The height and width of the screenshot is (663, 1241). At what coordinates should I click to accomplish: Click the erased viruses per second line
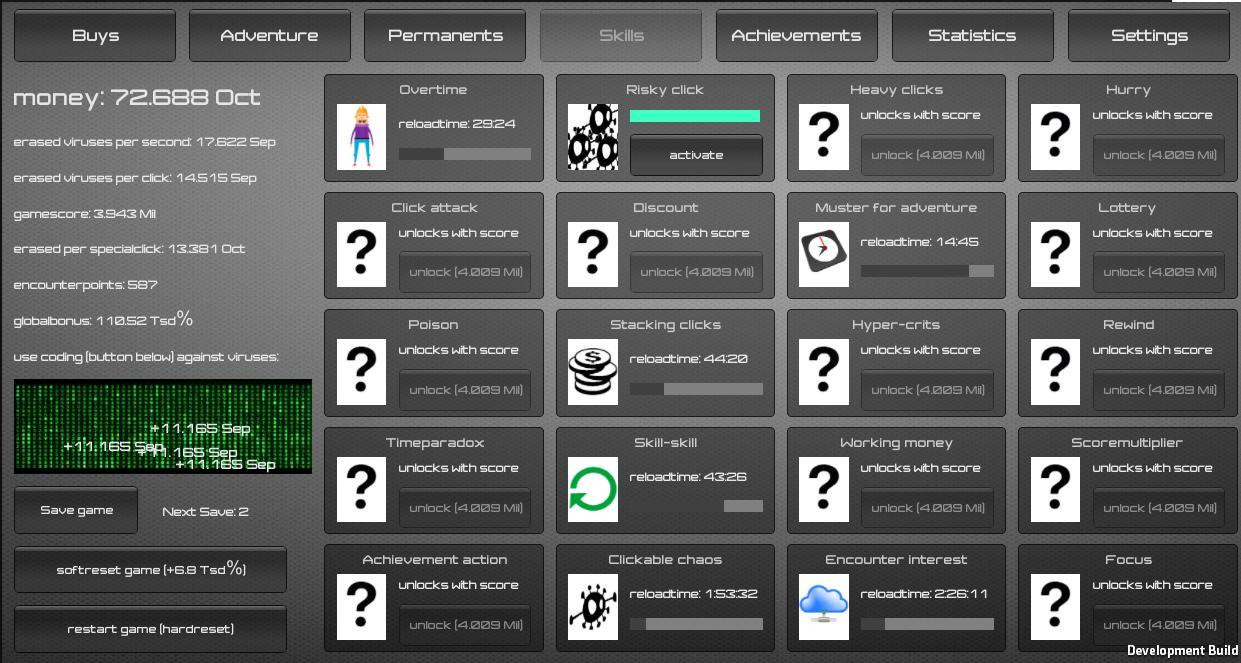pos(145,142)
